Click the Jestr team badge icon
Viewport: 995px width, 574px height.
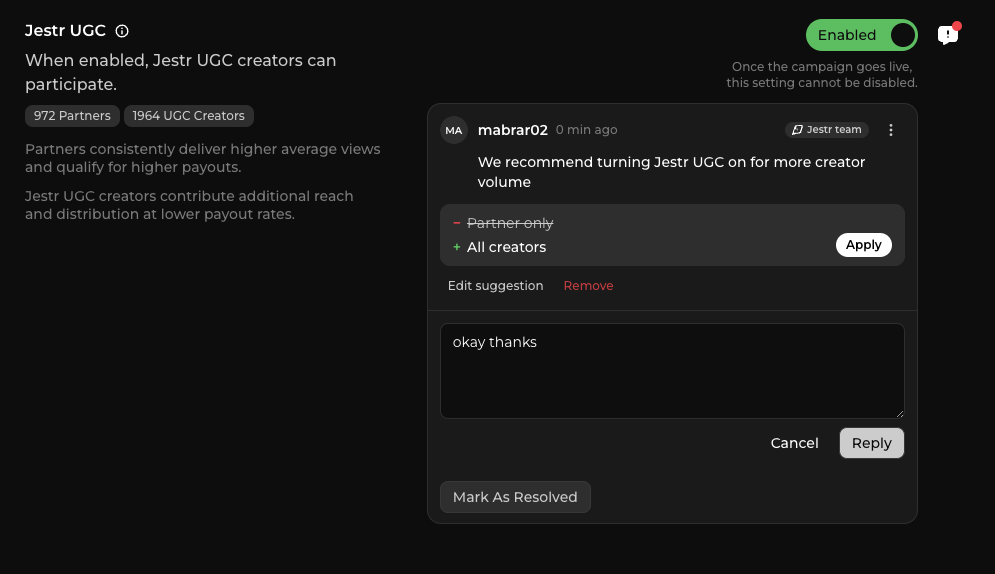(x=797, y=130)
